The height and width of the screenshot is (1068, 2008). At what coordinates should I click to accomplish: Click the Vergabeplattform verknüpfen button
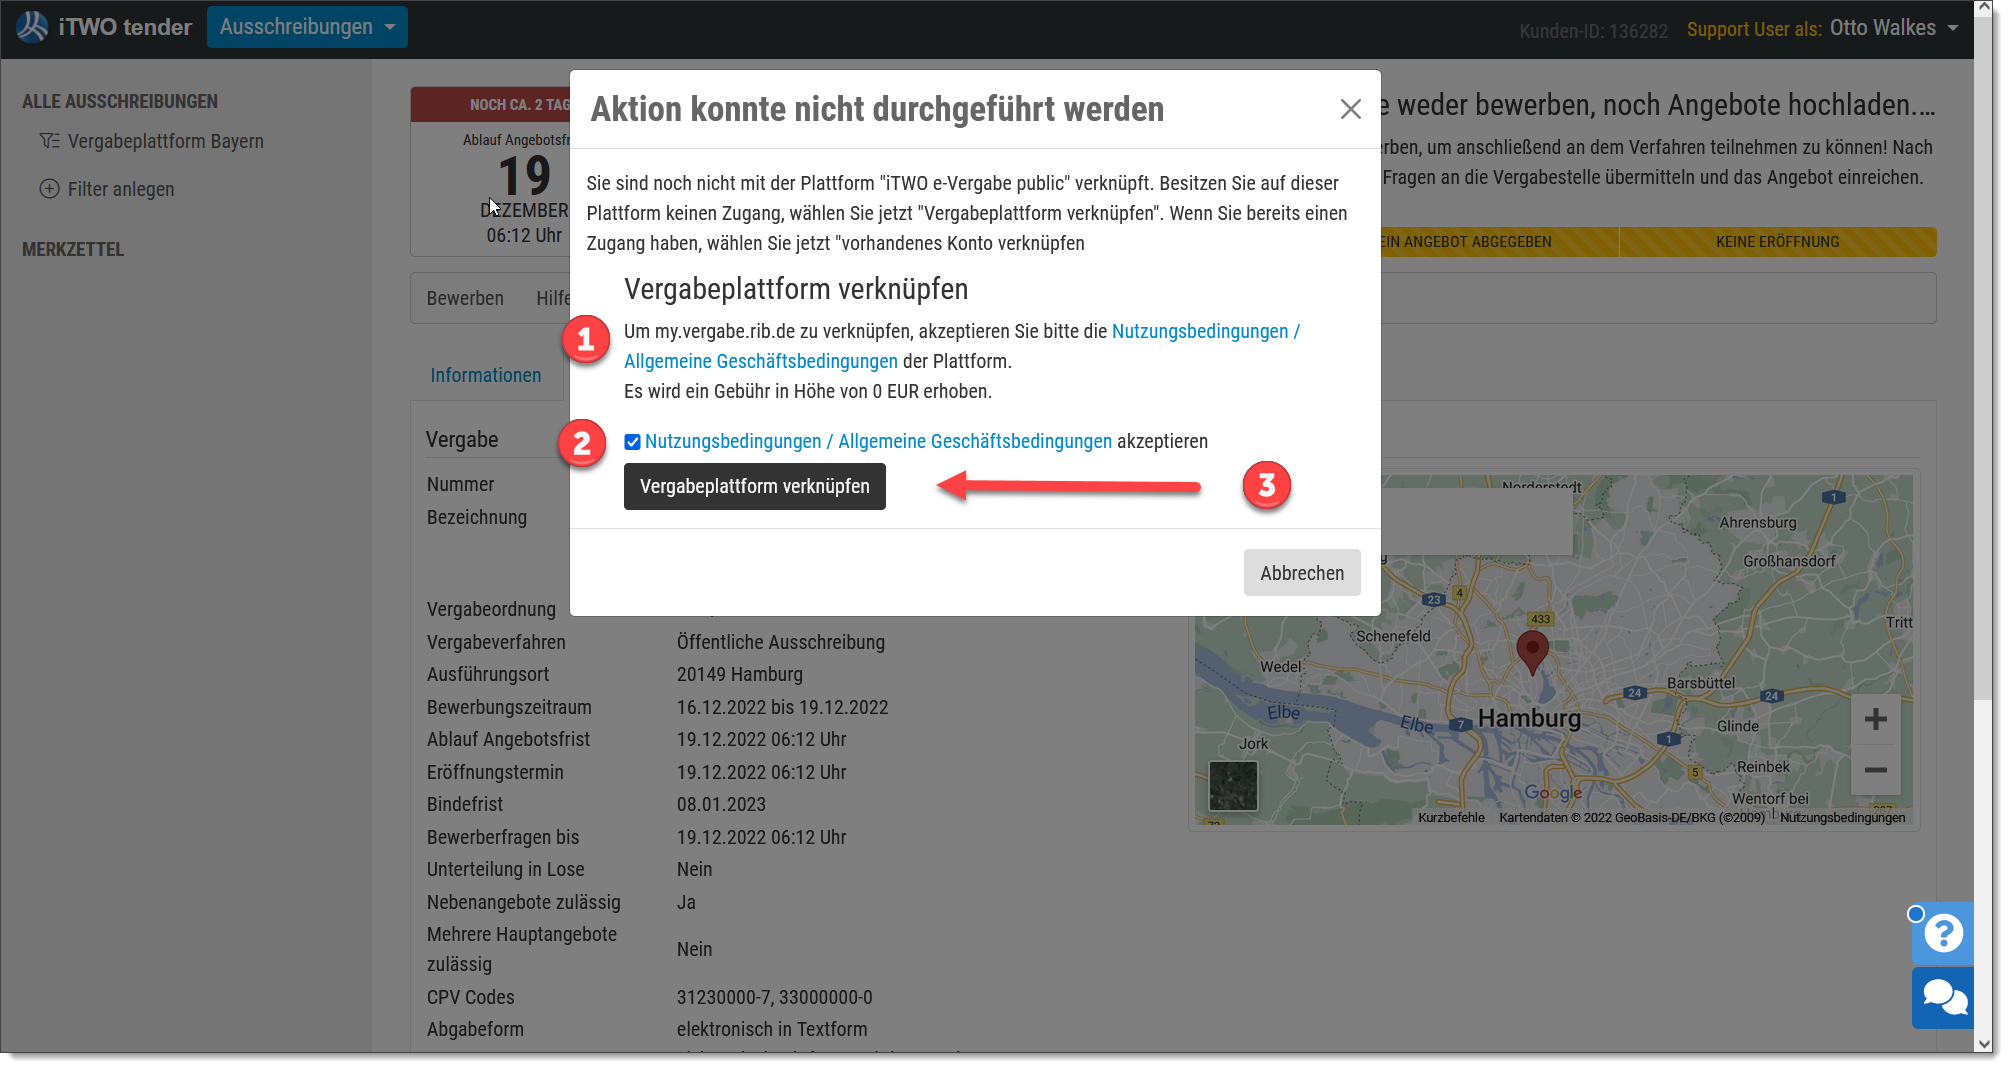point(755,486)
